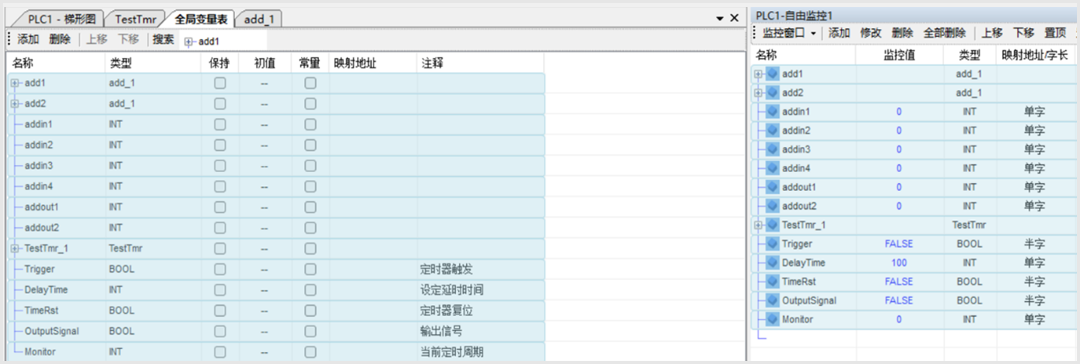Enable the 保持 checkbox for addin1
Screen dimensions: 1080x364
point(220,124)
